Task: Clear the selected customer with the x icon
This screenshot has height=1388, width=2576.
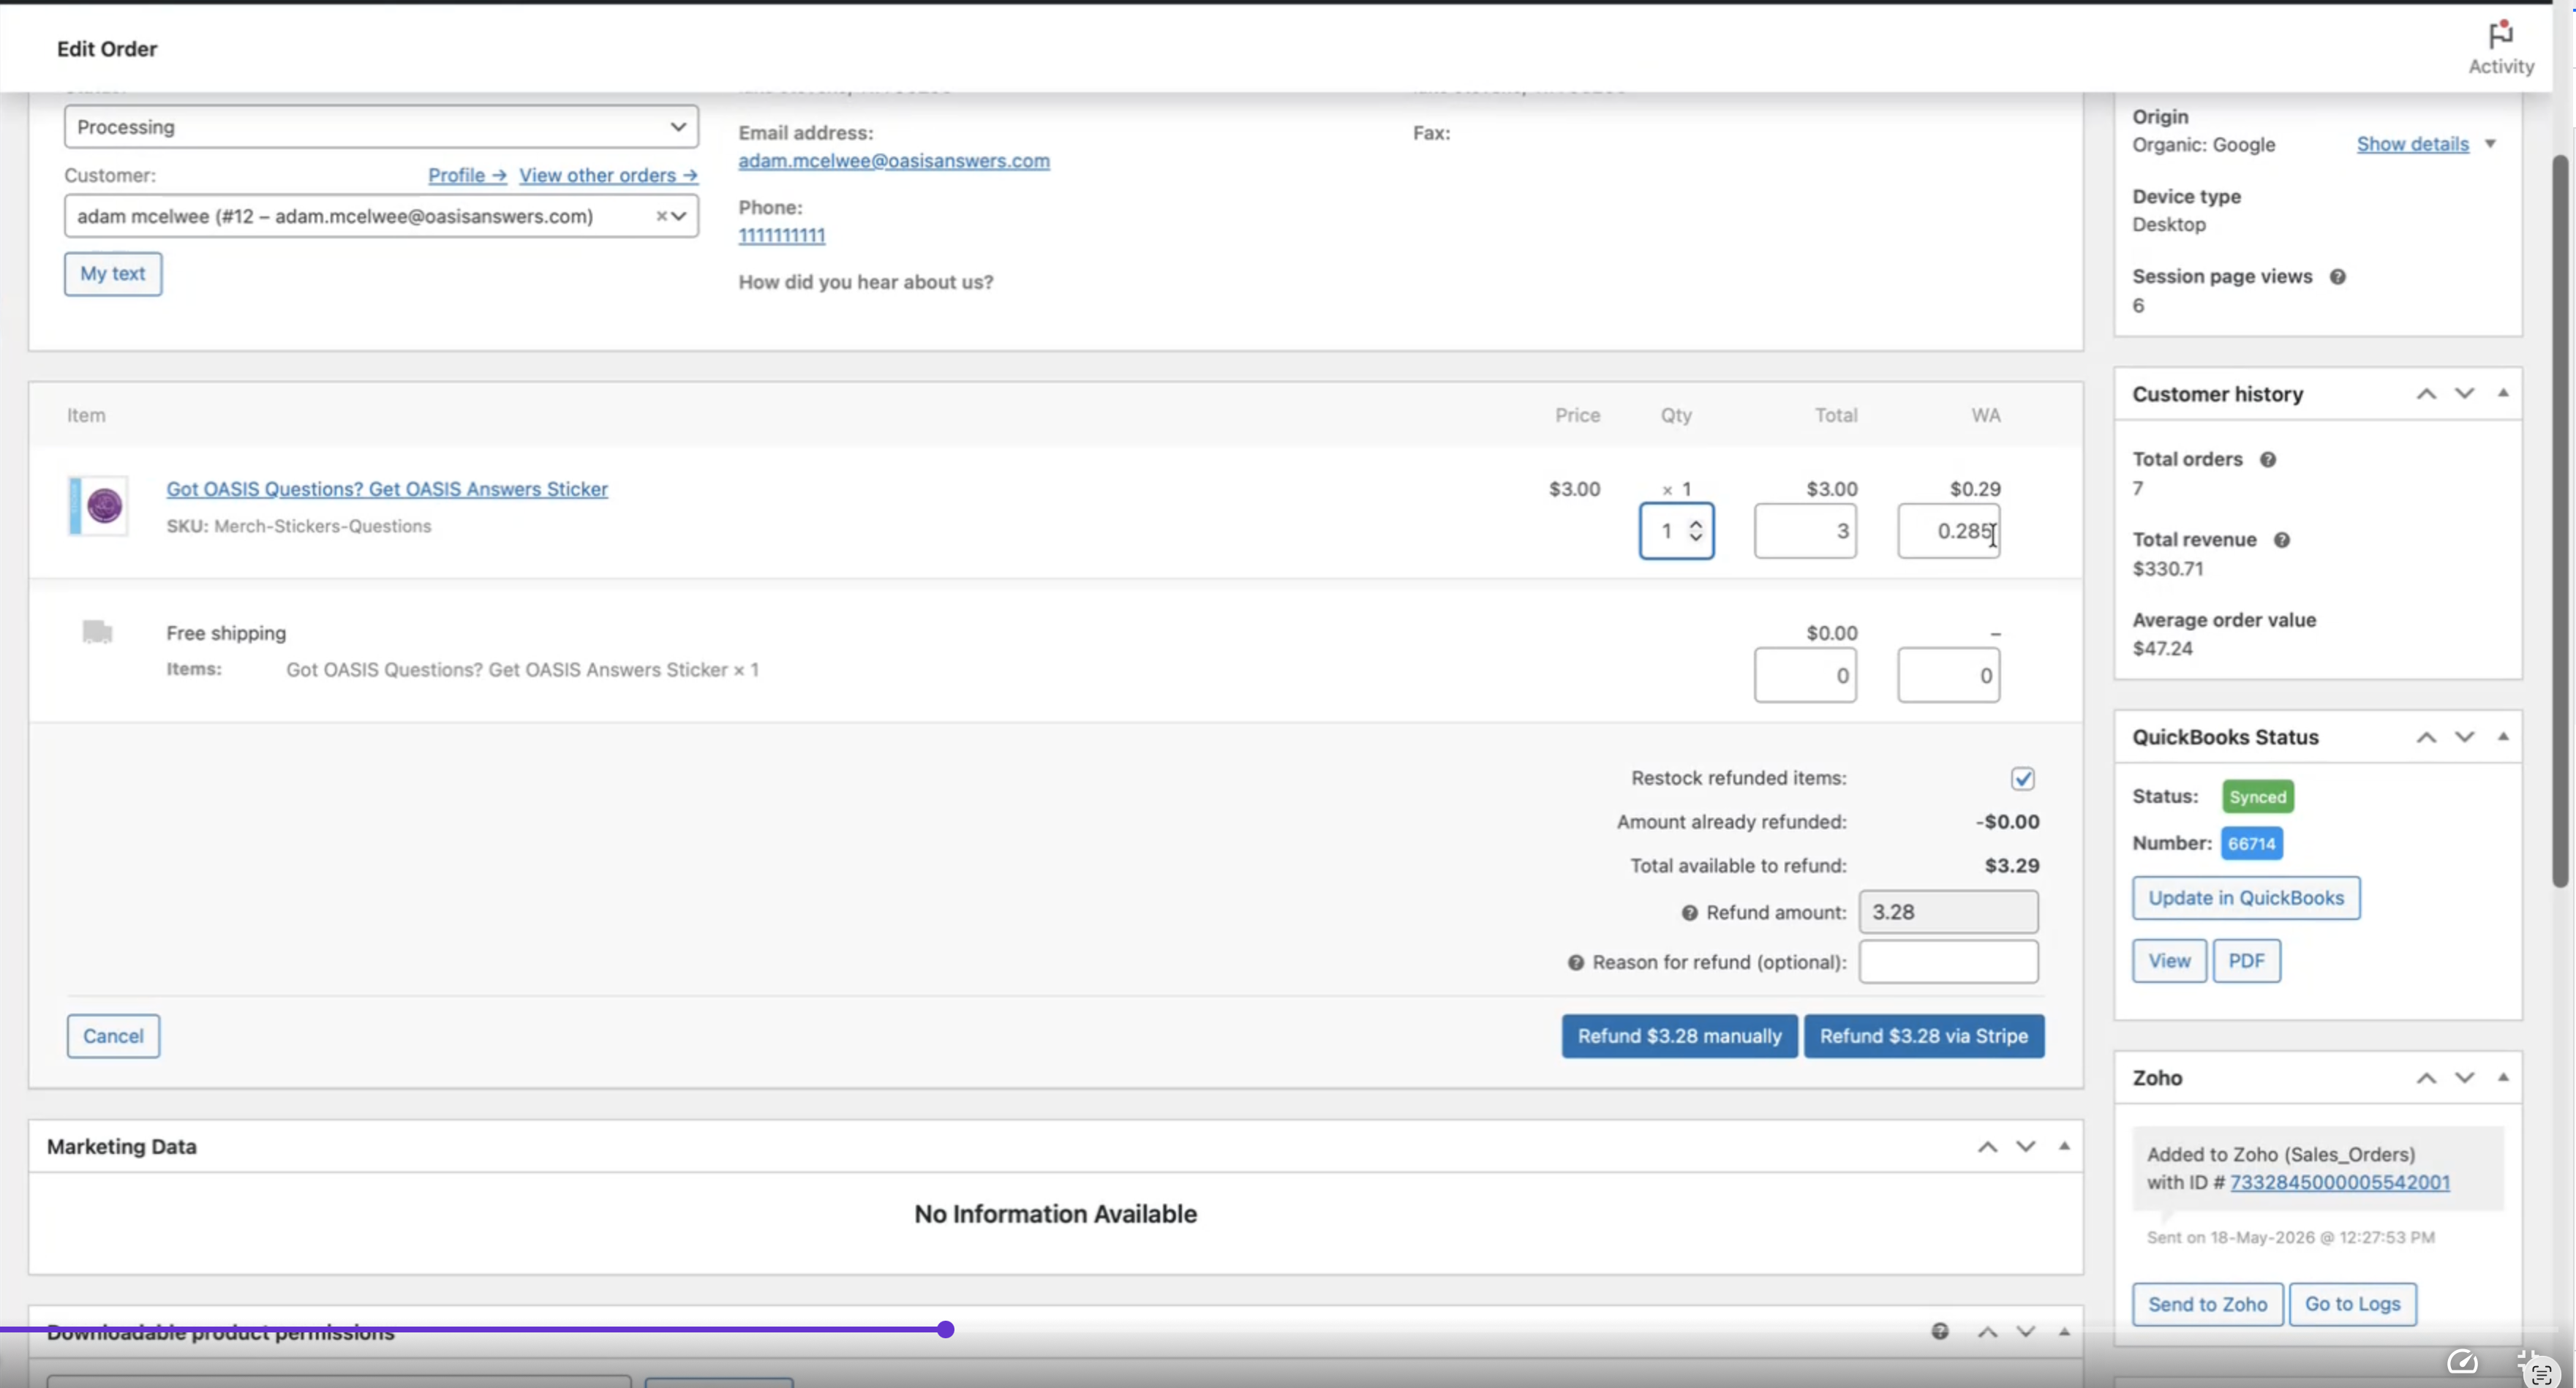Action: point(661,216)
